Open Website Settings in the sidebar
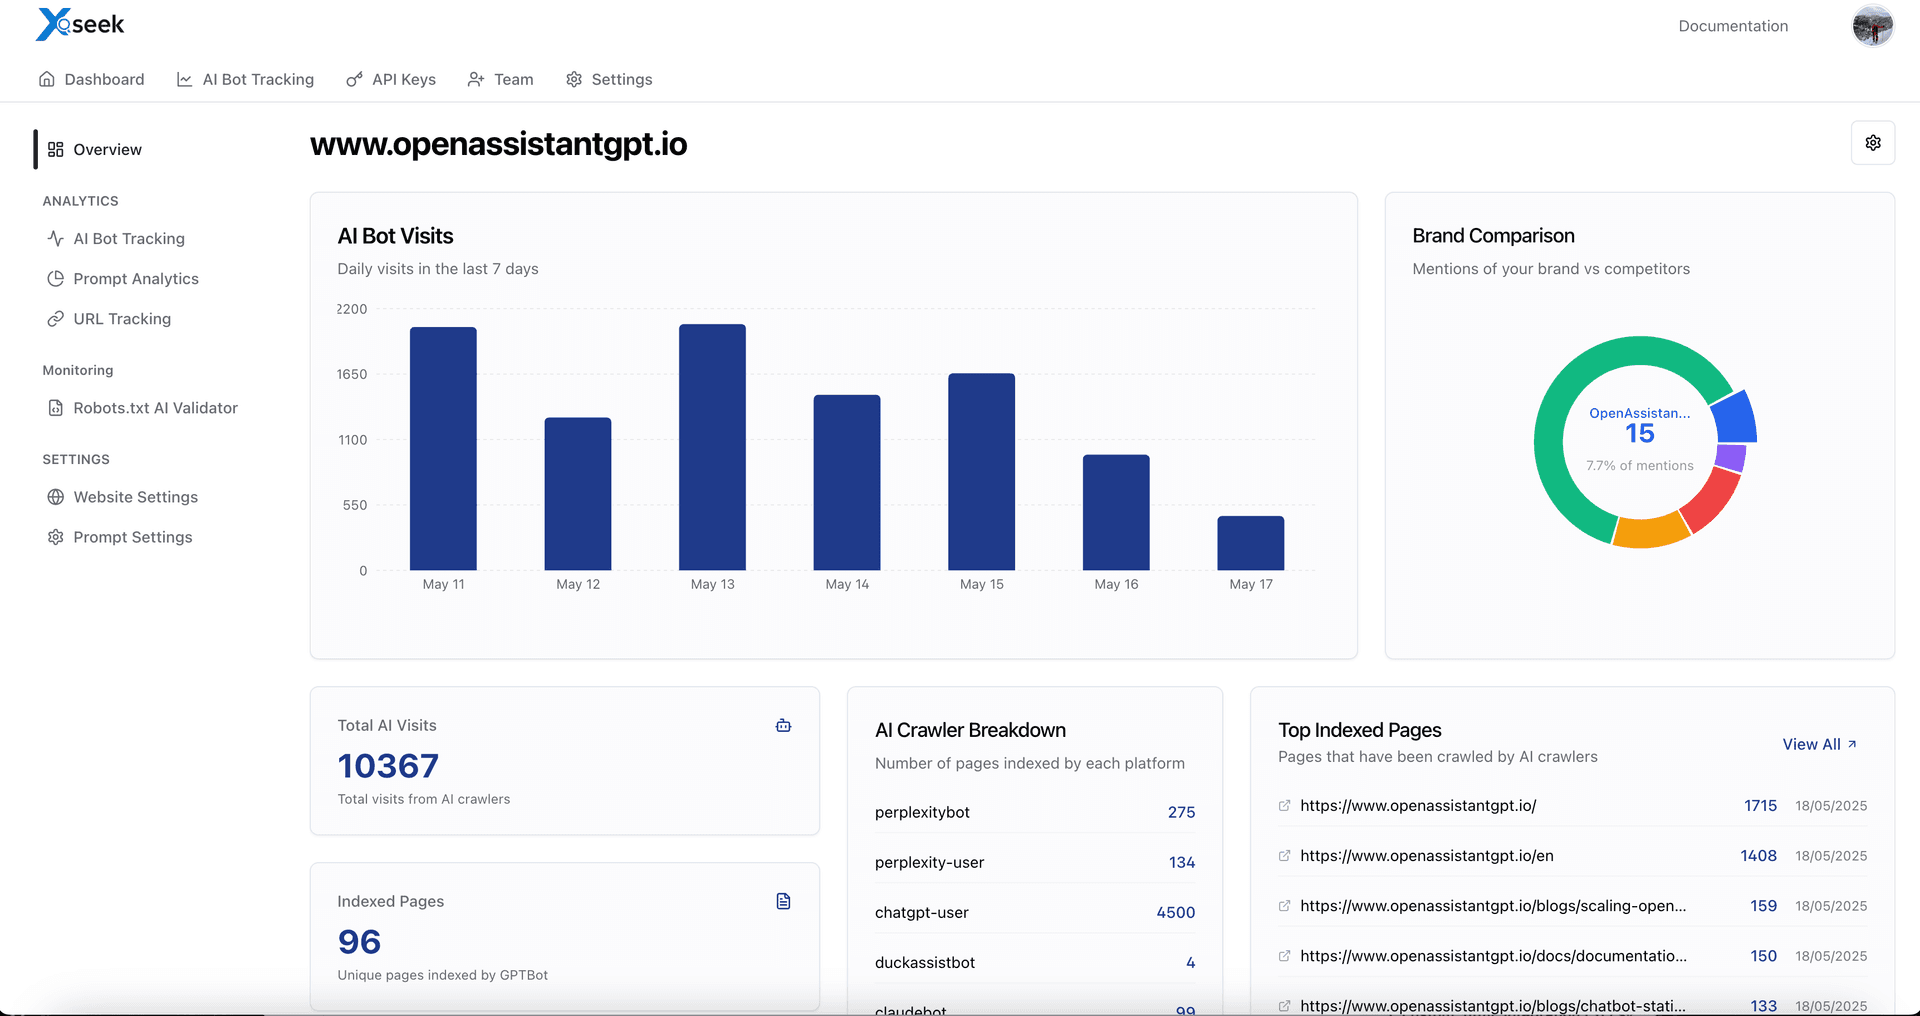The image size is (1920, 1016). (135, 497)
